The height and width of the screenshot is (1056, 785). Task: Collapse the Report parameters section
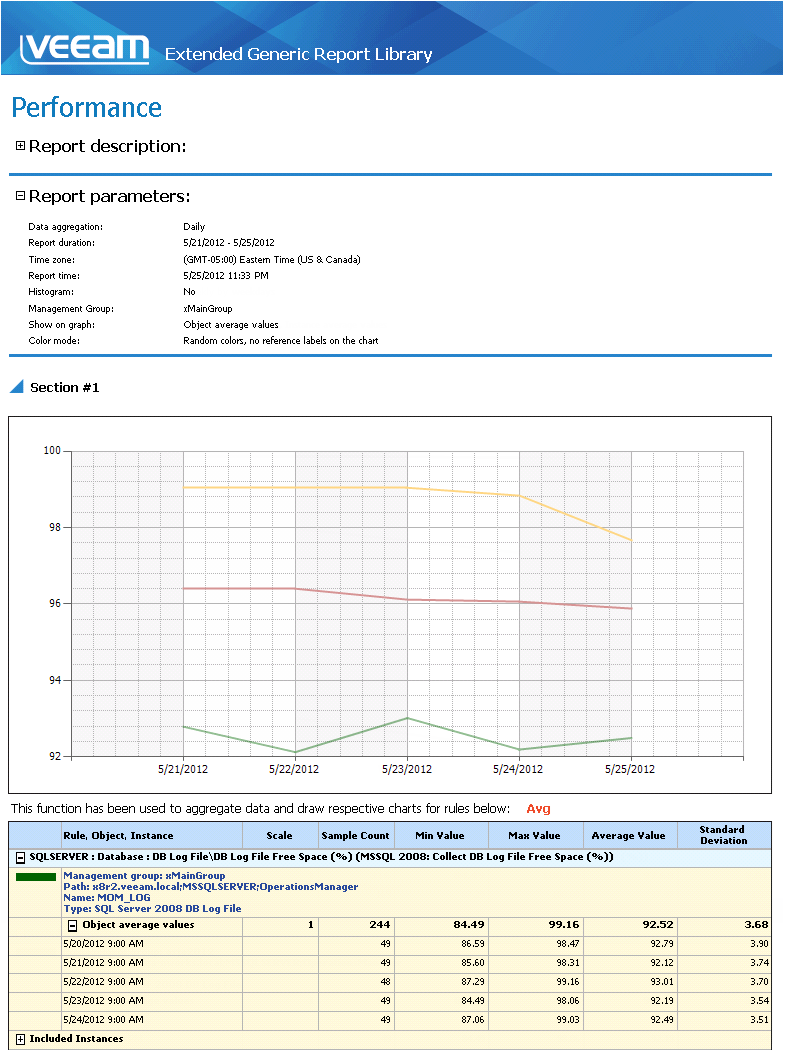click(x=20, y=195)
